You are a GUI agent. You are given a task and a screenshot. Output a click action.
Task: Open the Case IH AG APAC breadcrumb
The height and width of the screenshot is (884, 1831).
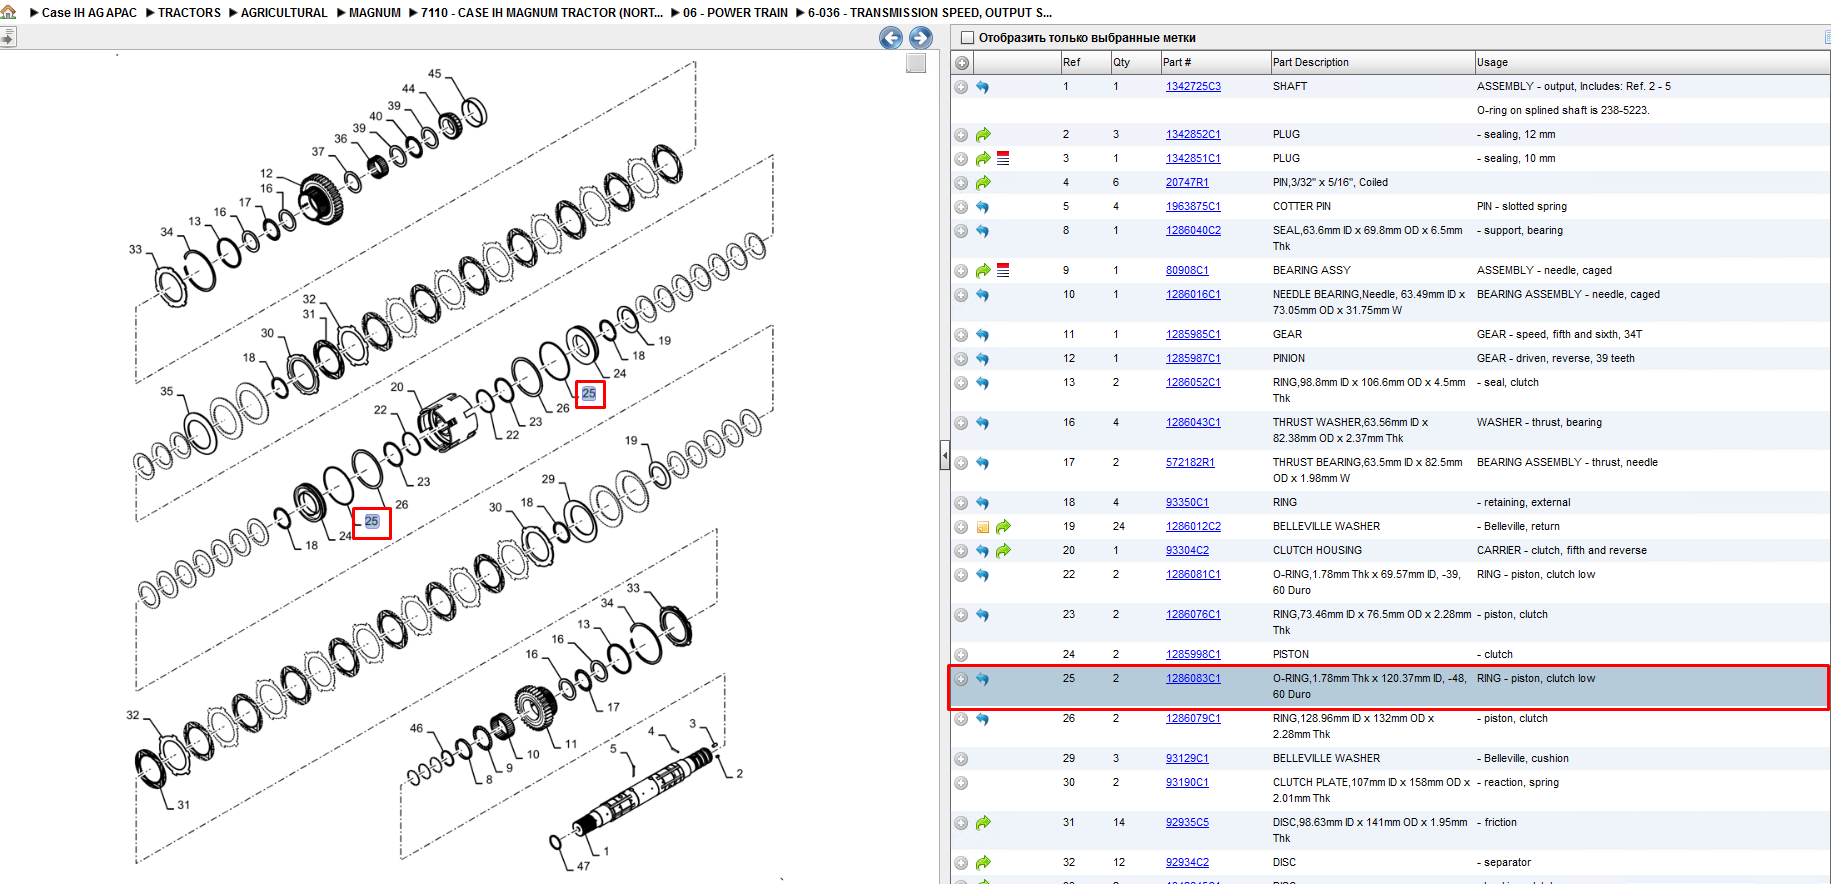coord(89,13)
